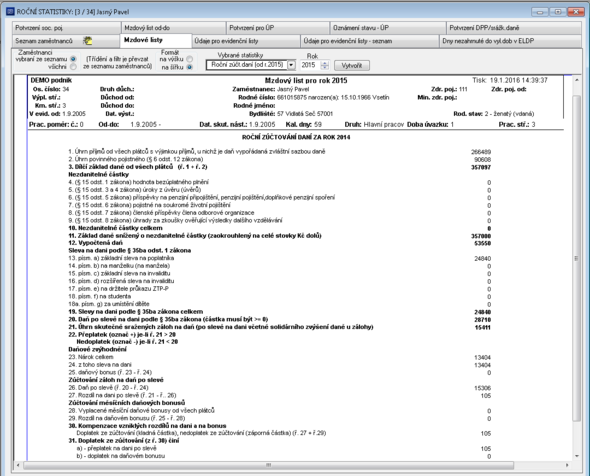Open the Vybrané statistiky dropdown arrow

pos(291,65)
